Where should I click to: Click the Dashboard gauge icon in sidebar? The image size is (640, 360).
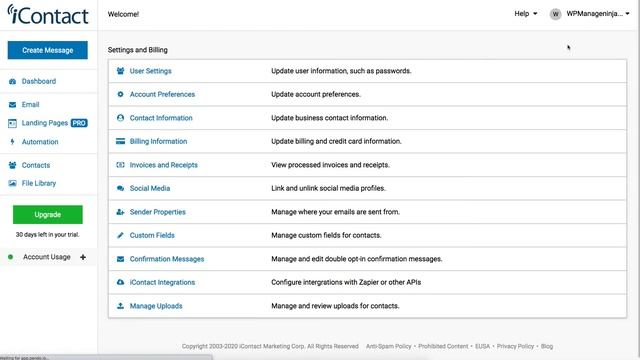click(12, 82)
